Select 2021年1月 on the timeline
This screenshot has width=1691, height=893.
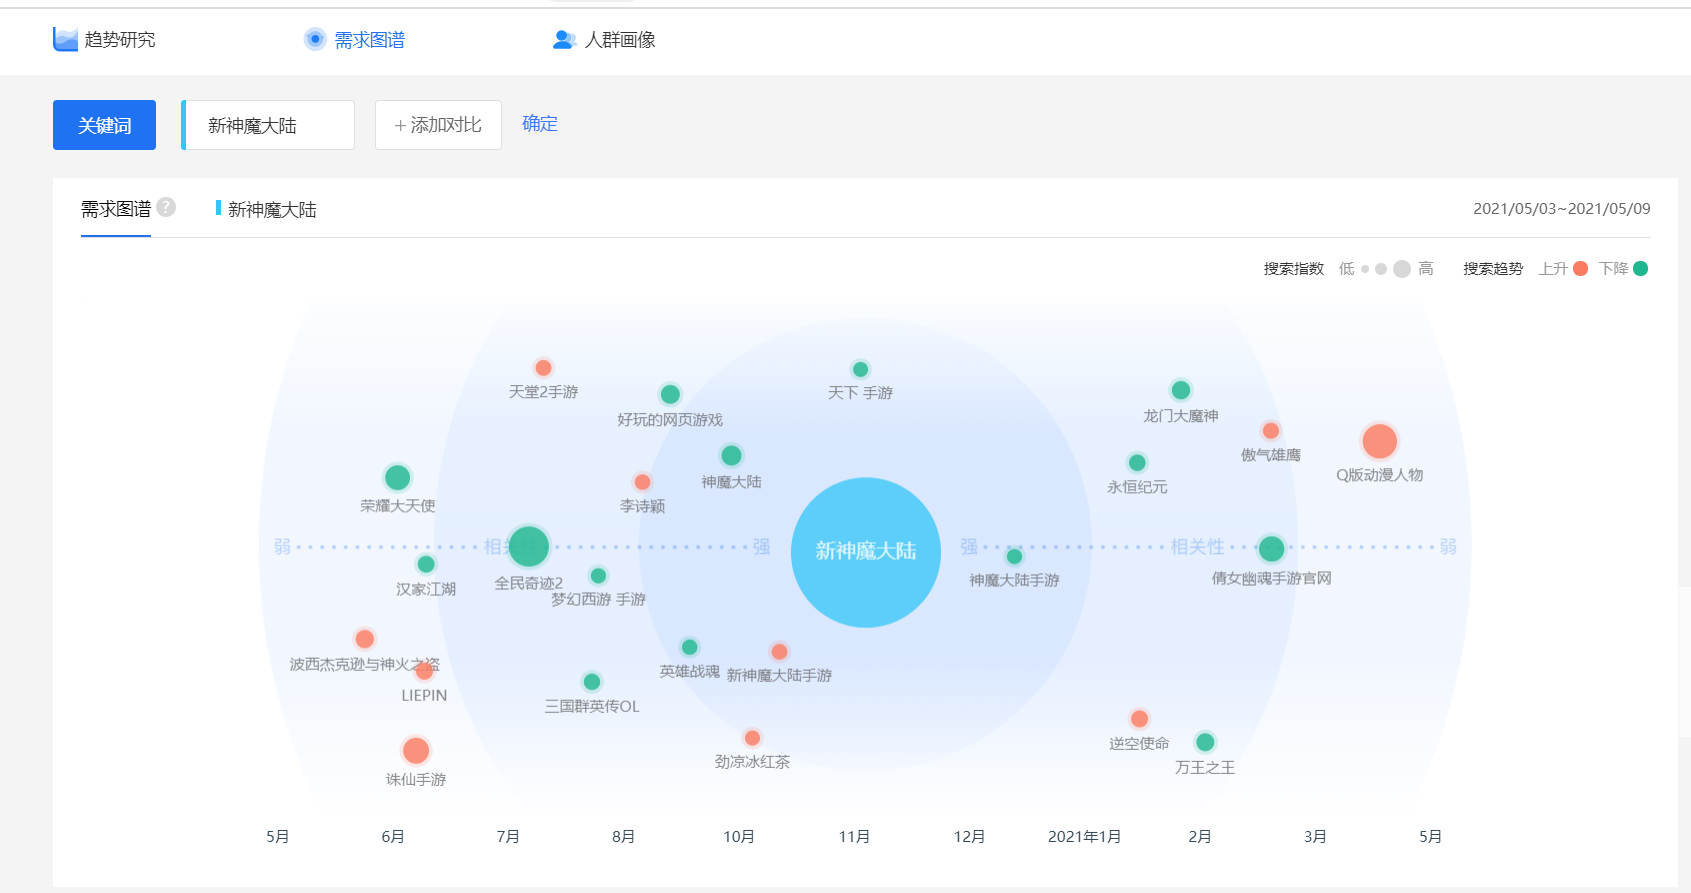[x=1084, y=837]
